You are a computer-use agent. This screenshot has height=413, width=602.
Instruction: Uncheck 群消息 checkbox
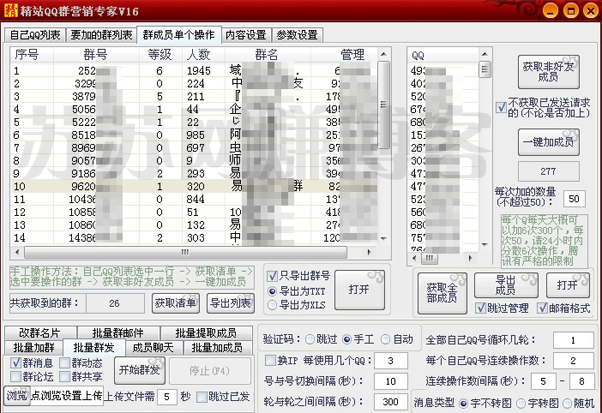click(16, 363)
